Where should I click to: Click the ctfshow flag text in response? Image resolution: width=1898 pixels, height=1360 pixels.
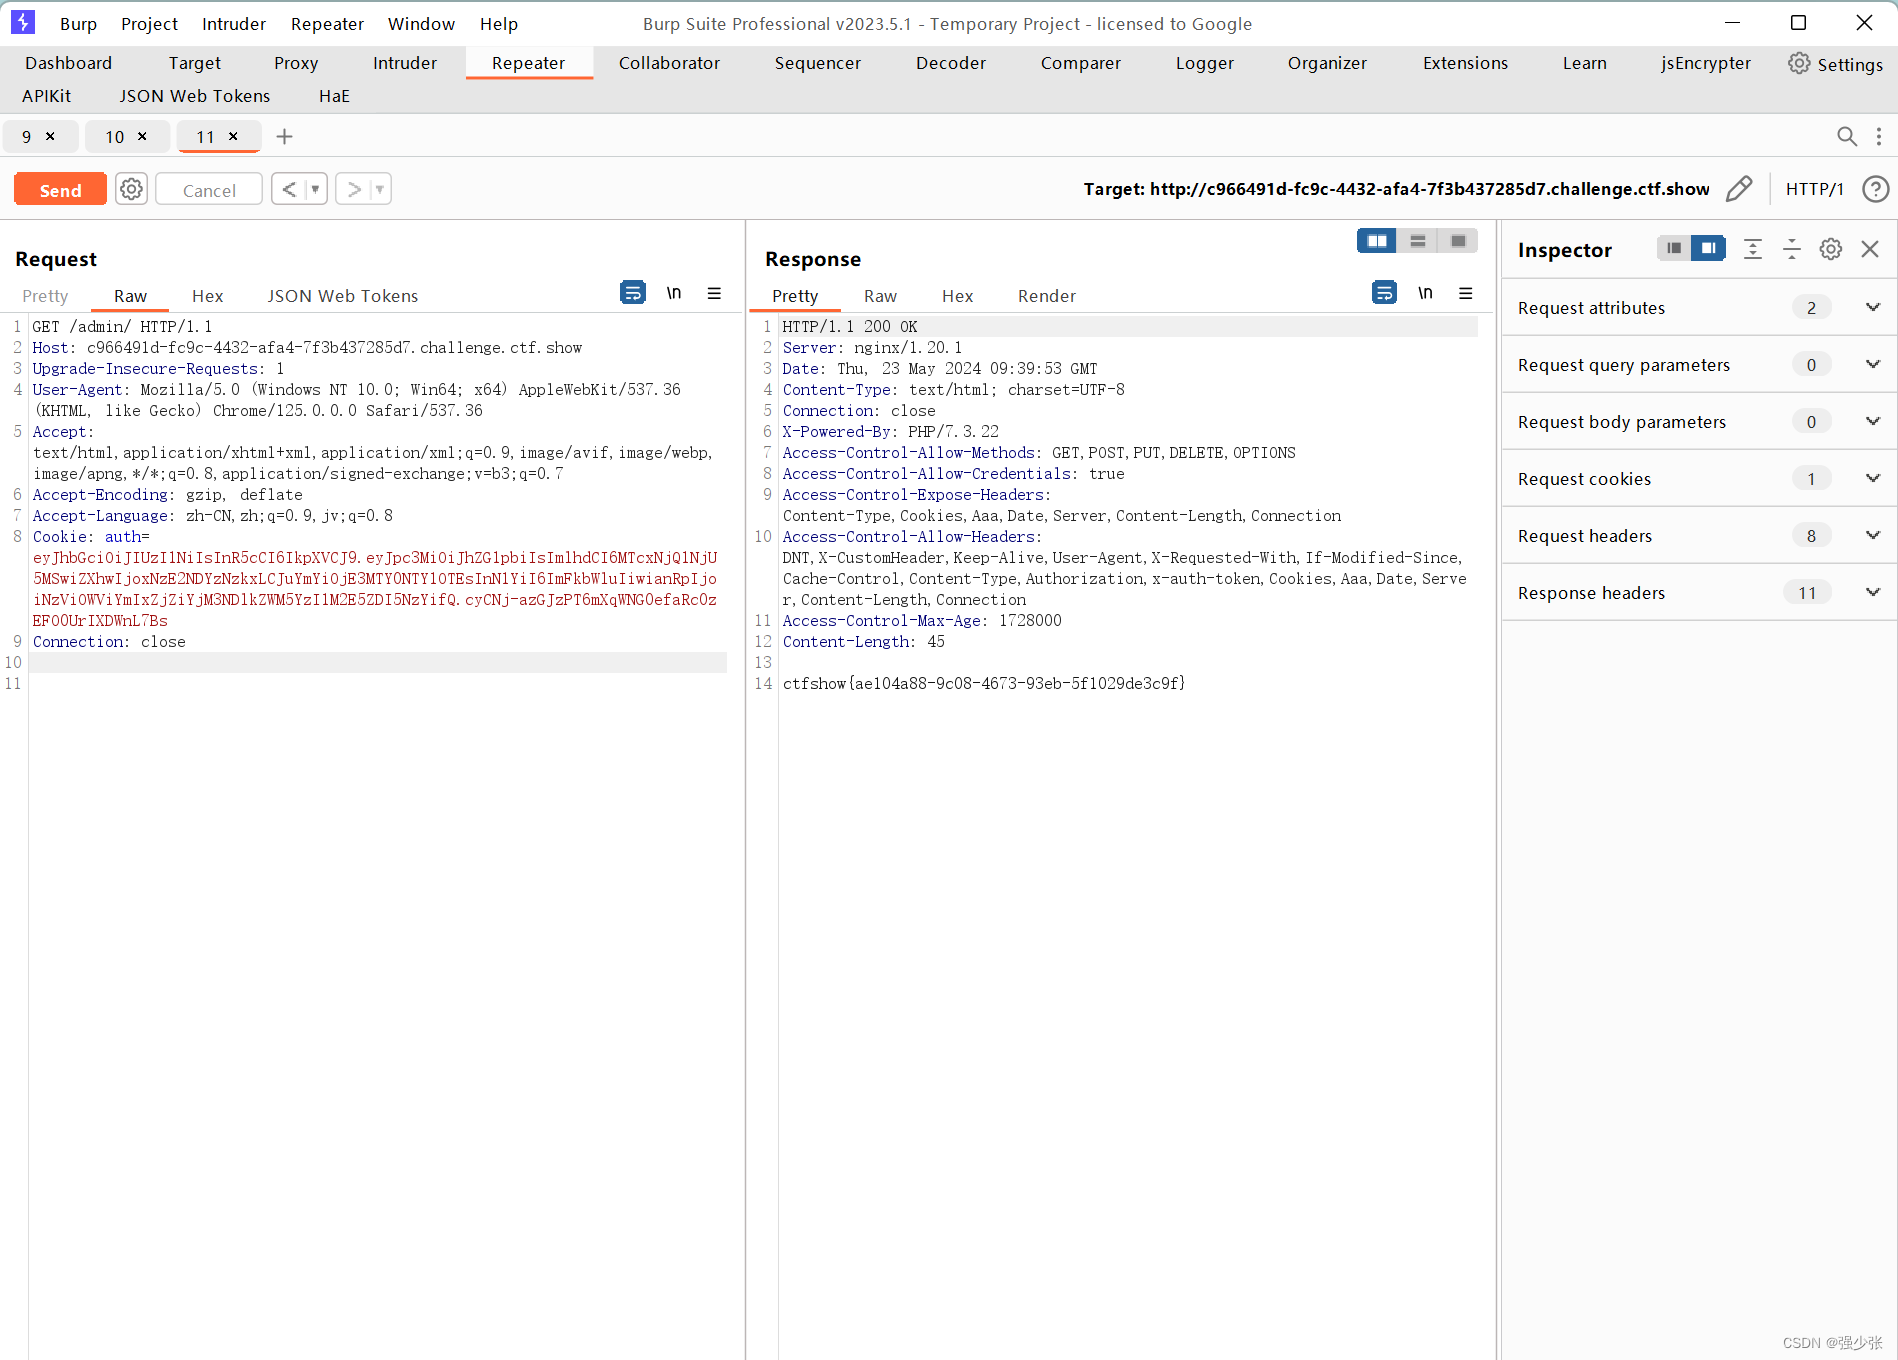[x=984, y=684]
